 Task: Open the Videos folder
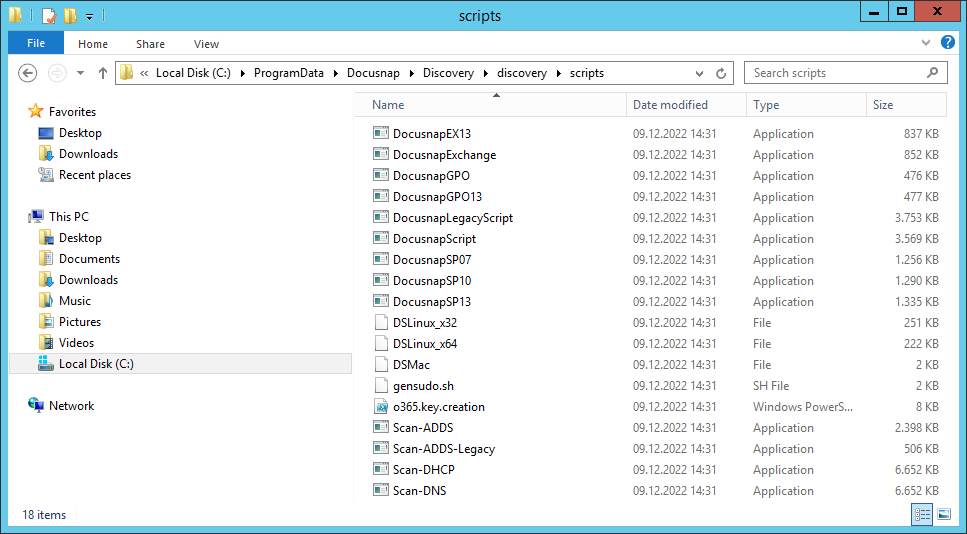point(76,342)
